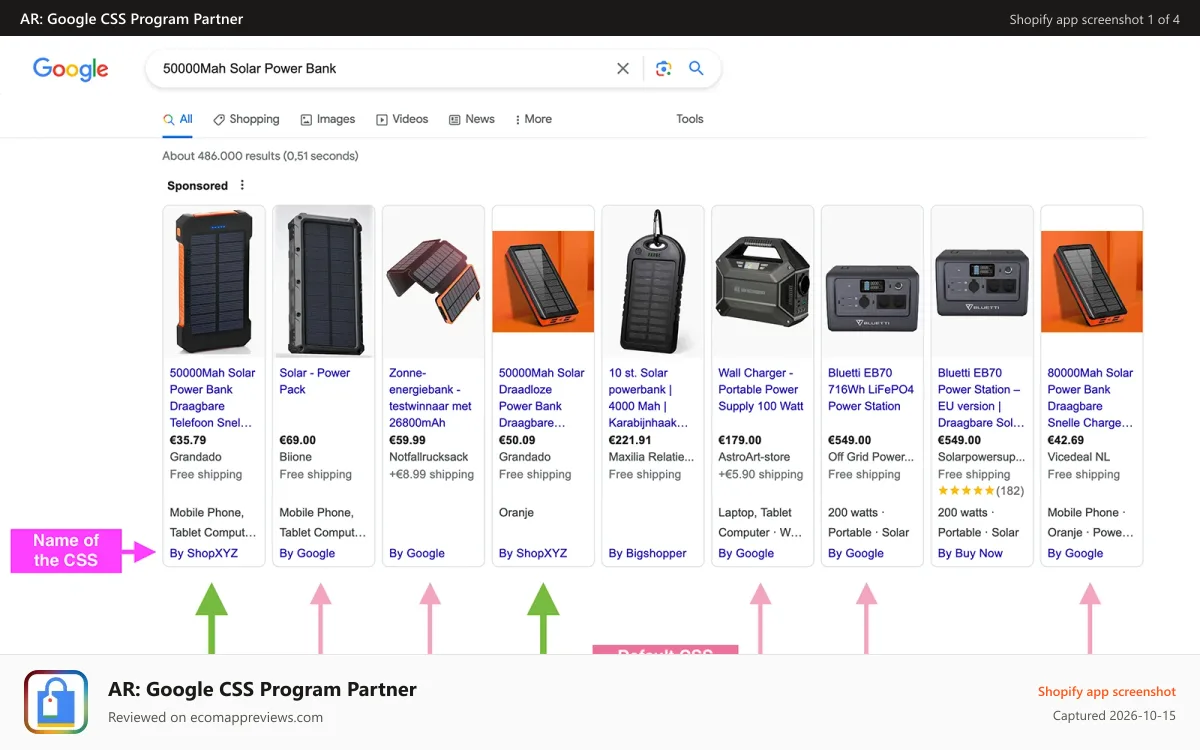Open the Solar - Power Pack product image

tap(324, 282)
